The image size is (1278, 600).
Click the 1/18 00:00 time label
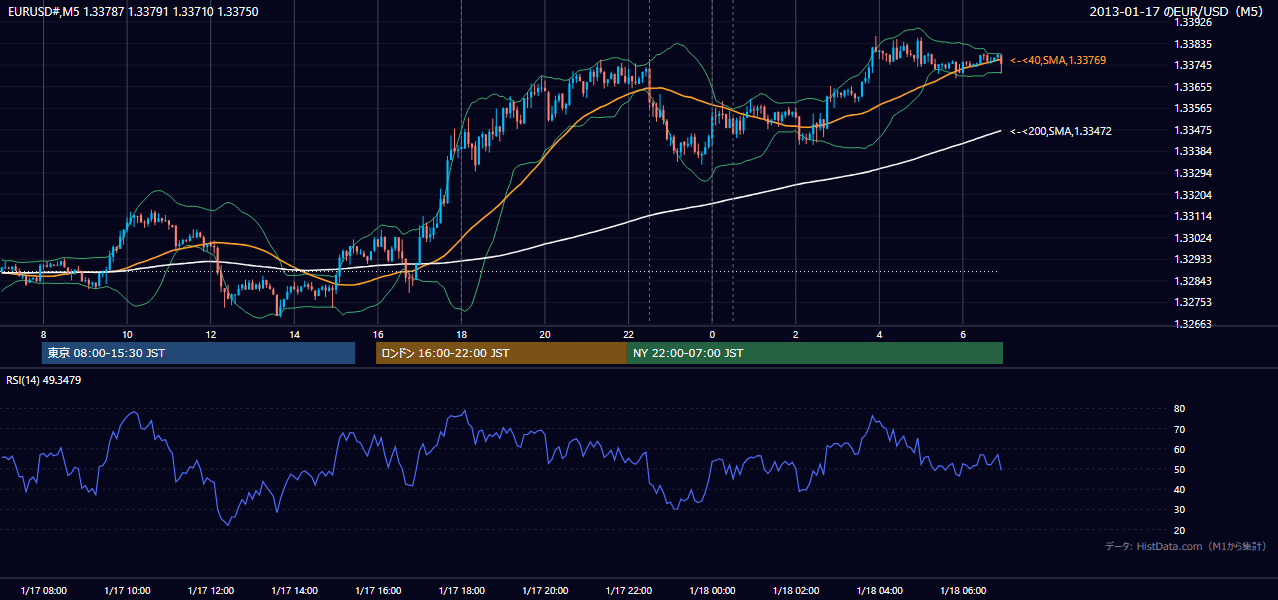pos(712,591)
